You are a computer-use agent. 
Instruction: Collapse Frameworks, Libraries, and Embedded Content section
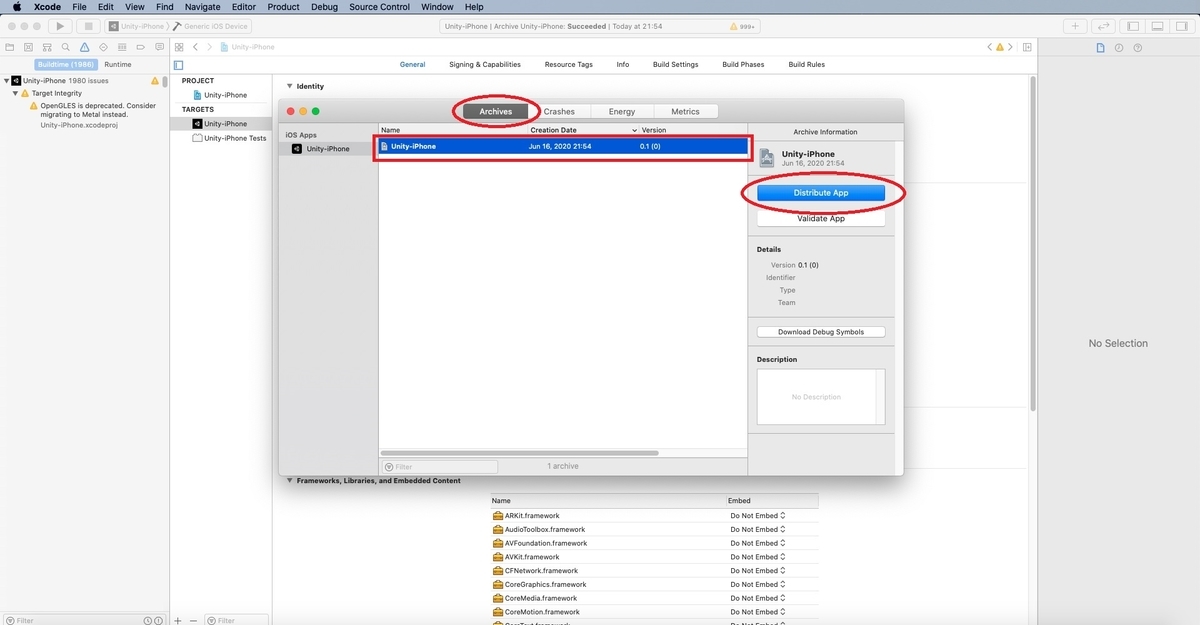(x=290, y=481)
